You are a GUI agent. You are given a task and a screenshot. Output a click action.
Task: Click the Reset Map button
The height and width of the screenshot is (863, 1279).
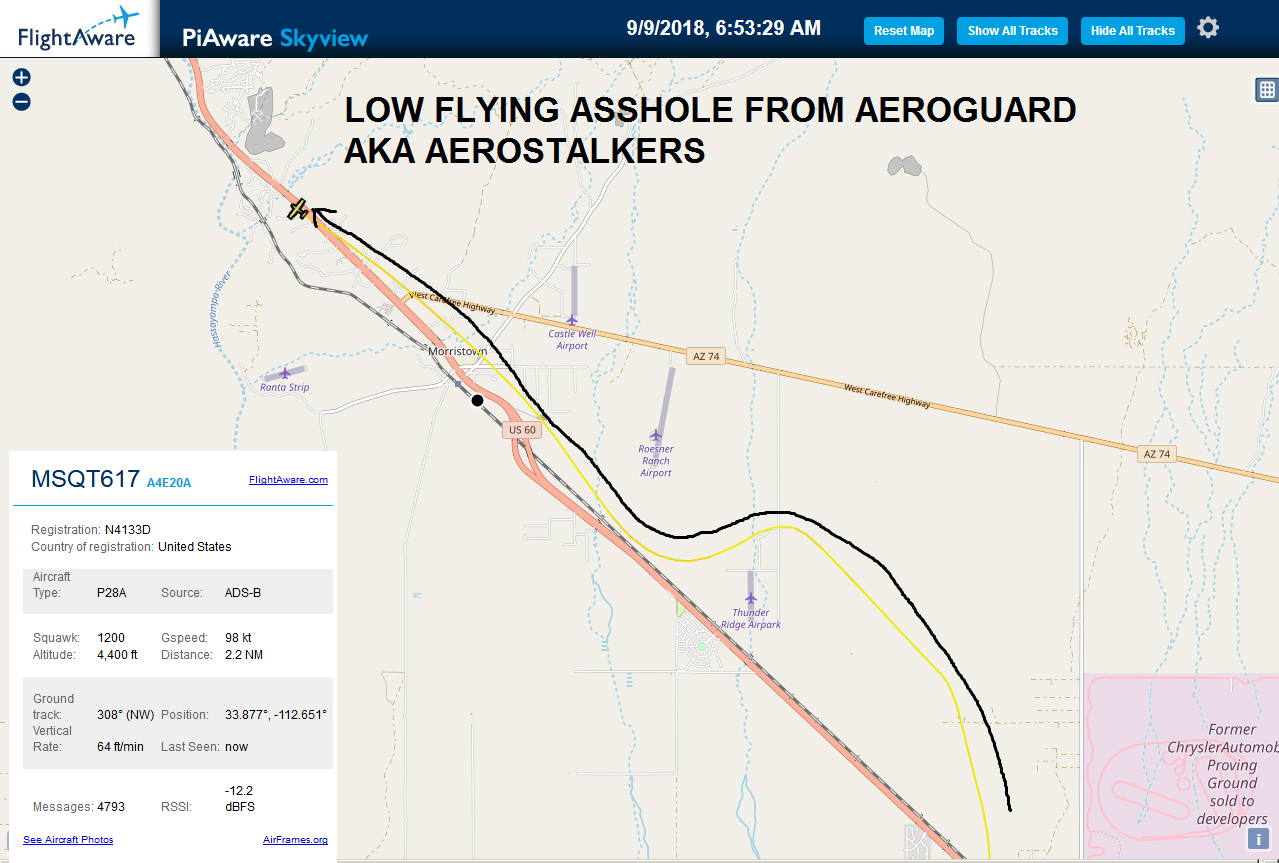(904, 31)
